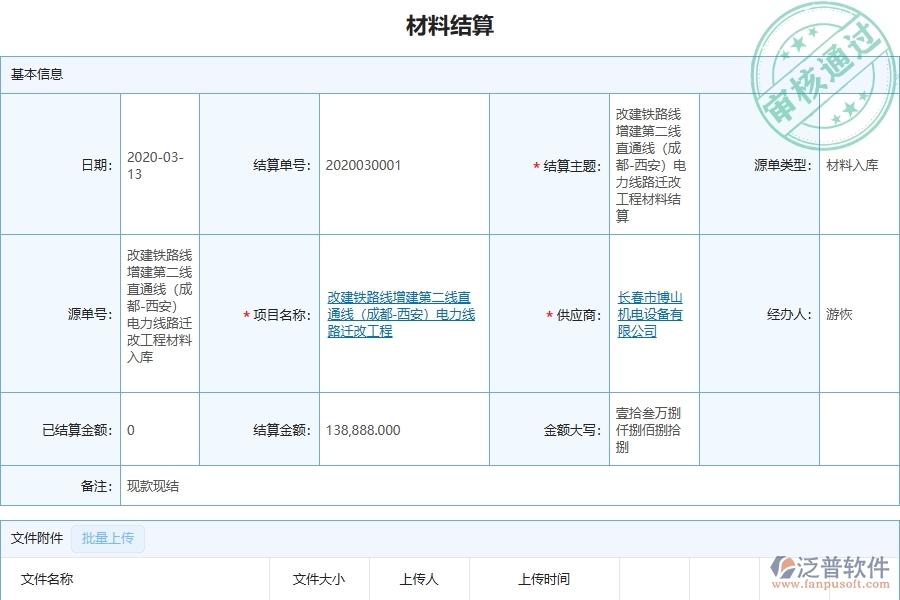Open the 长春市博山机电设备有限公司 supplier link
The width and height of the screenshot is (900, 600).
(649, 313)
